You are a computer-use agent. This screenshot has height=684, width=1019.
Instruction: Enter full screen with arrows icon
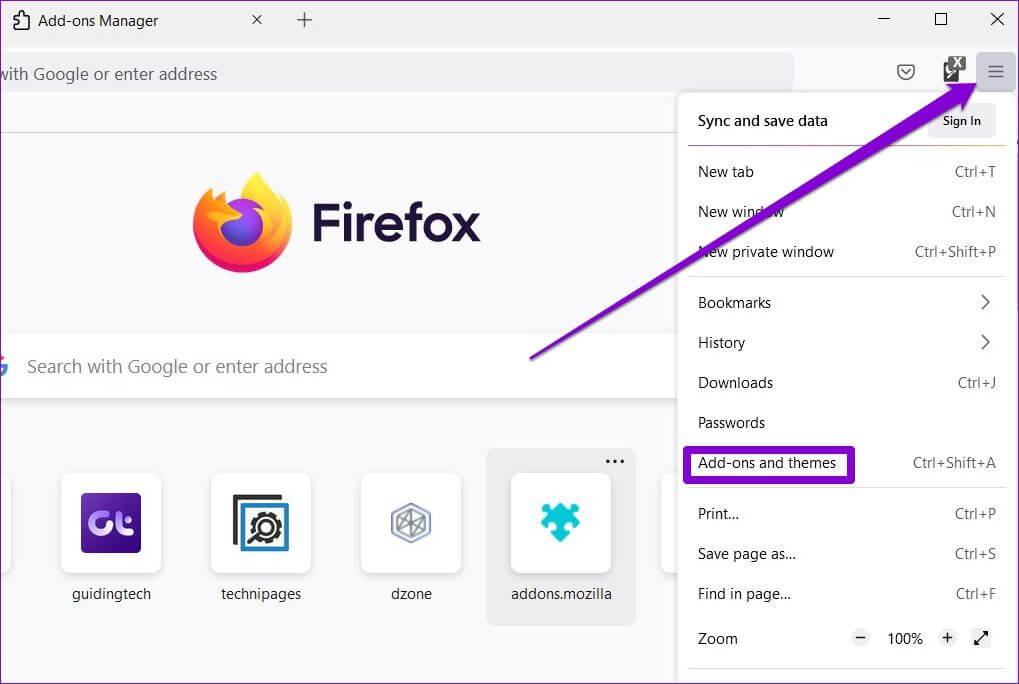tap(981, 639)
